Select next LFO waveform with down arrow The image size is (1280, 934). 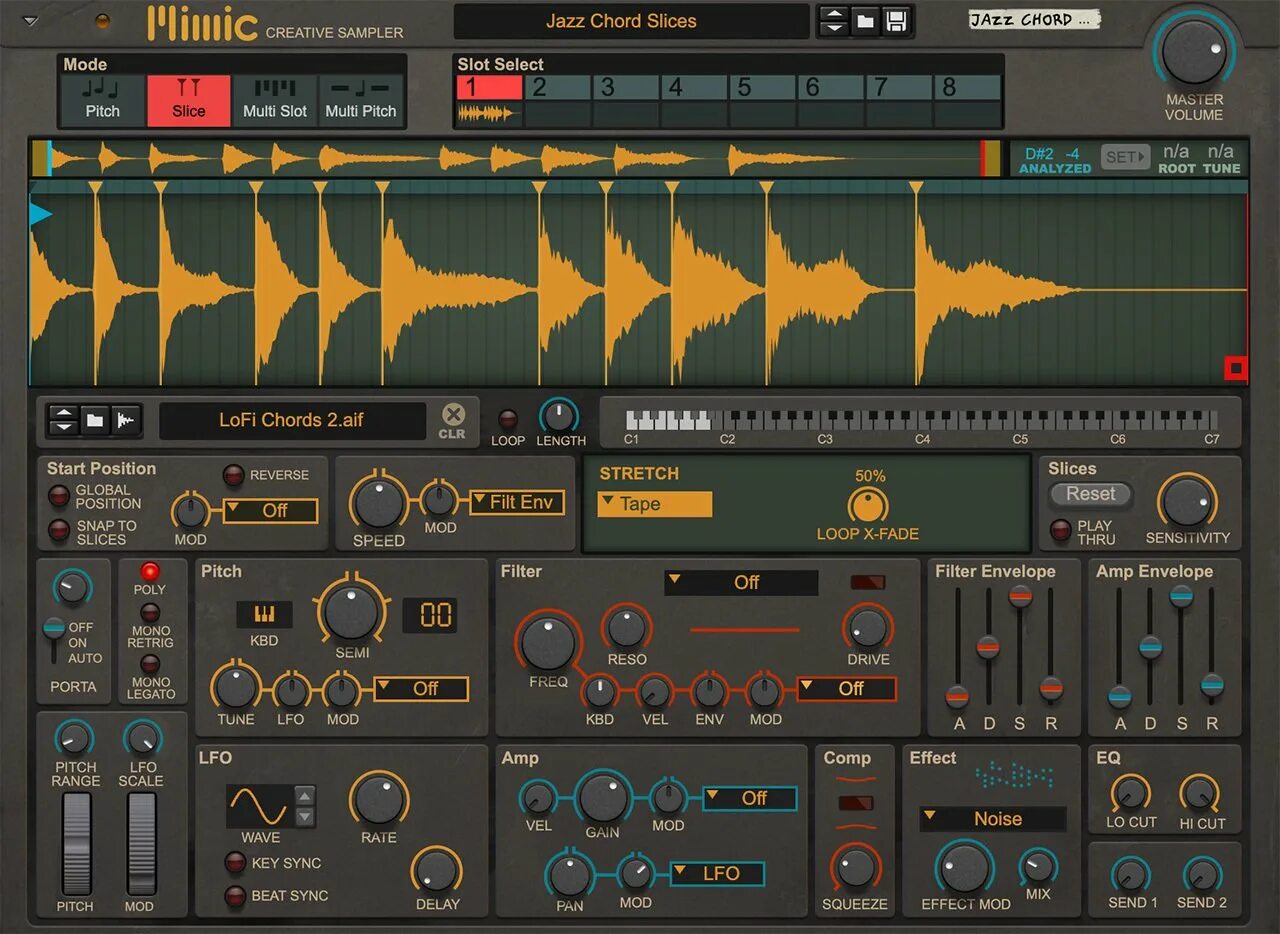tap(305, 817)
